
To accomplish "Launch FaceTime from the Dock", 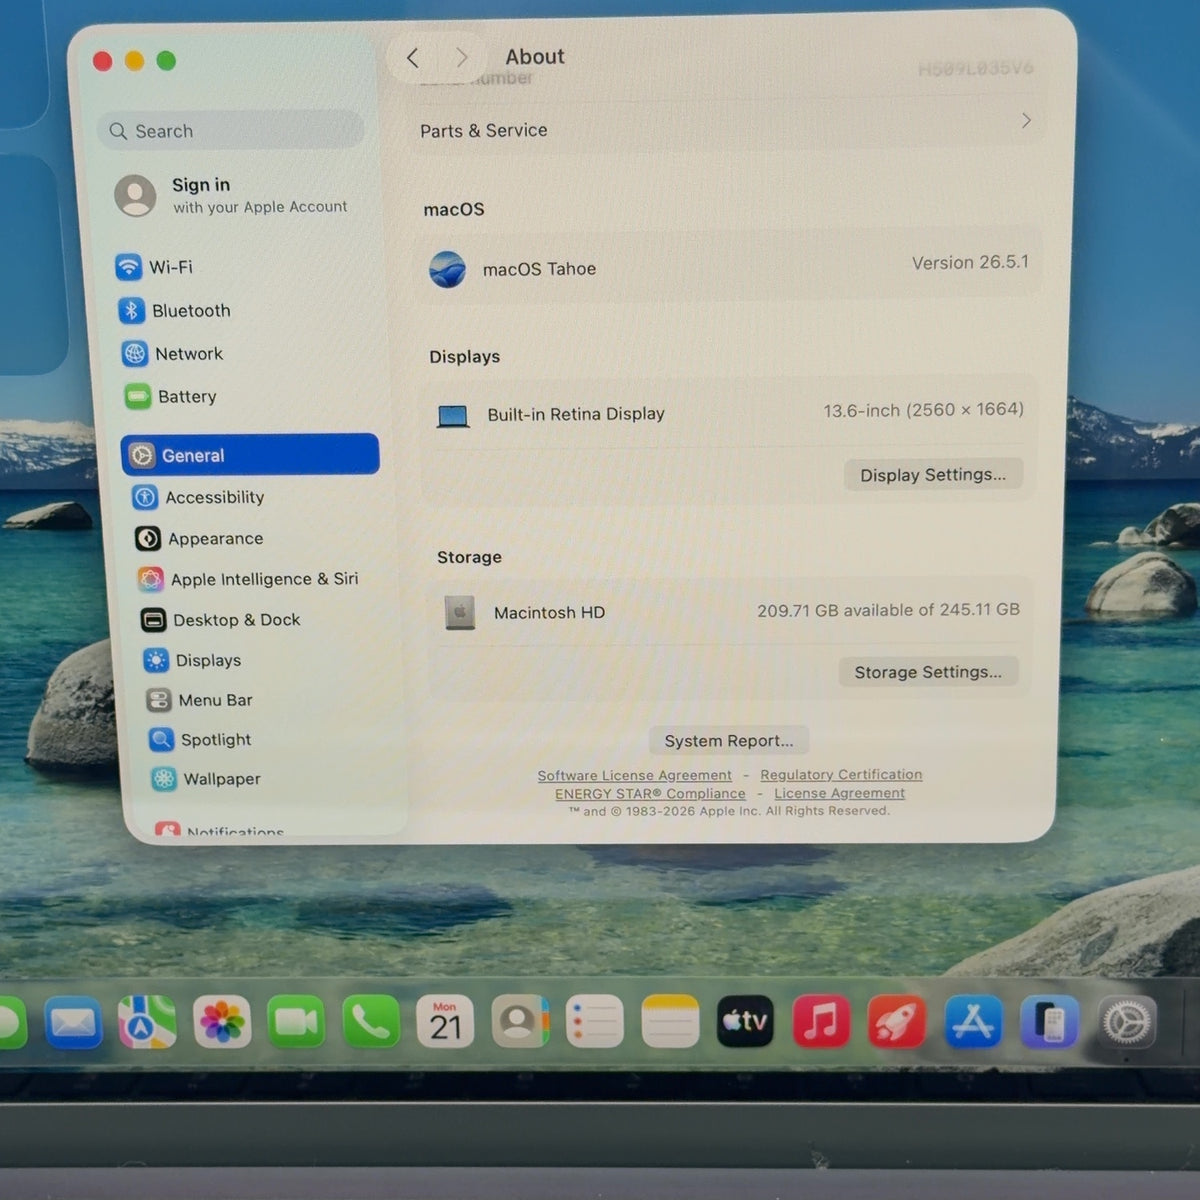I will (x=296, y=1022).
